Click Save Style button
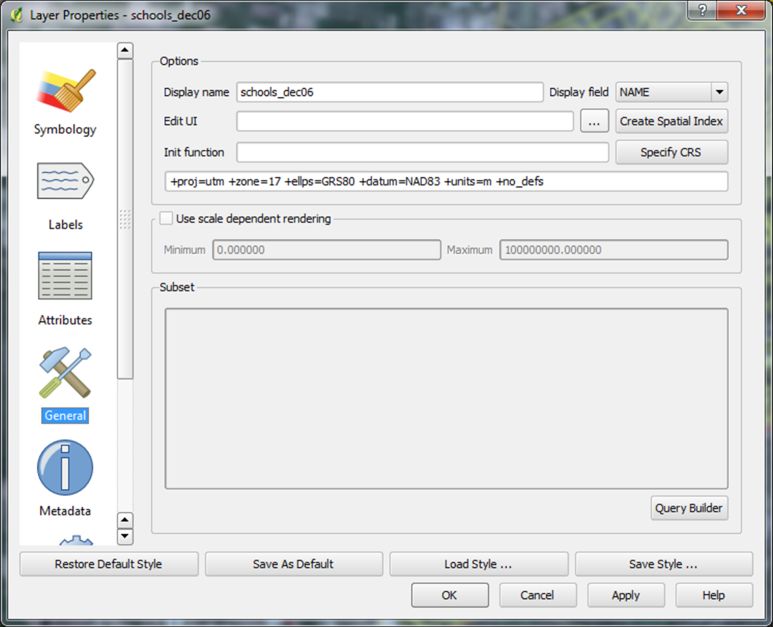 (x=664, y=564)
